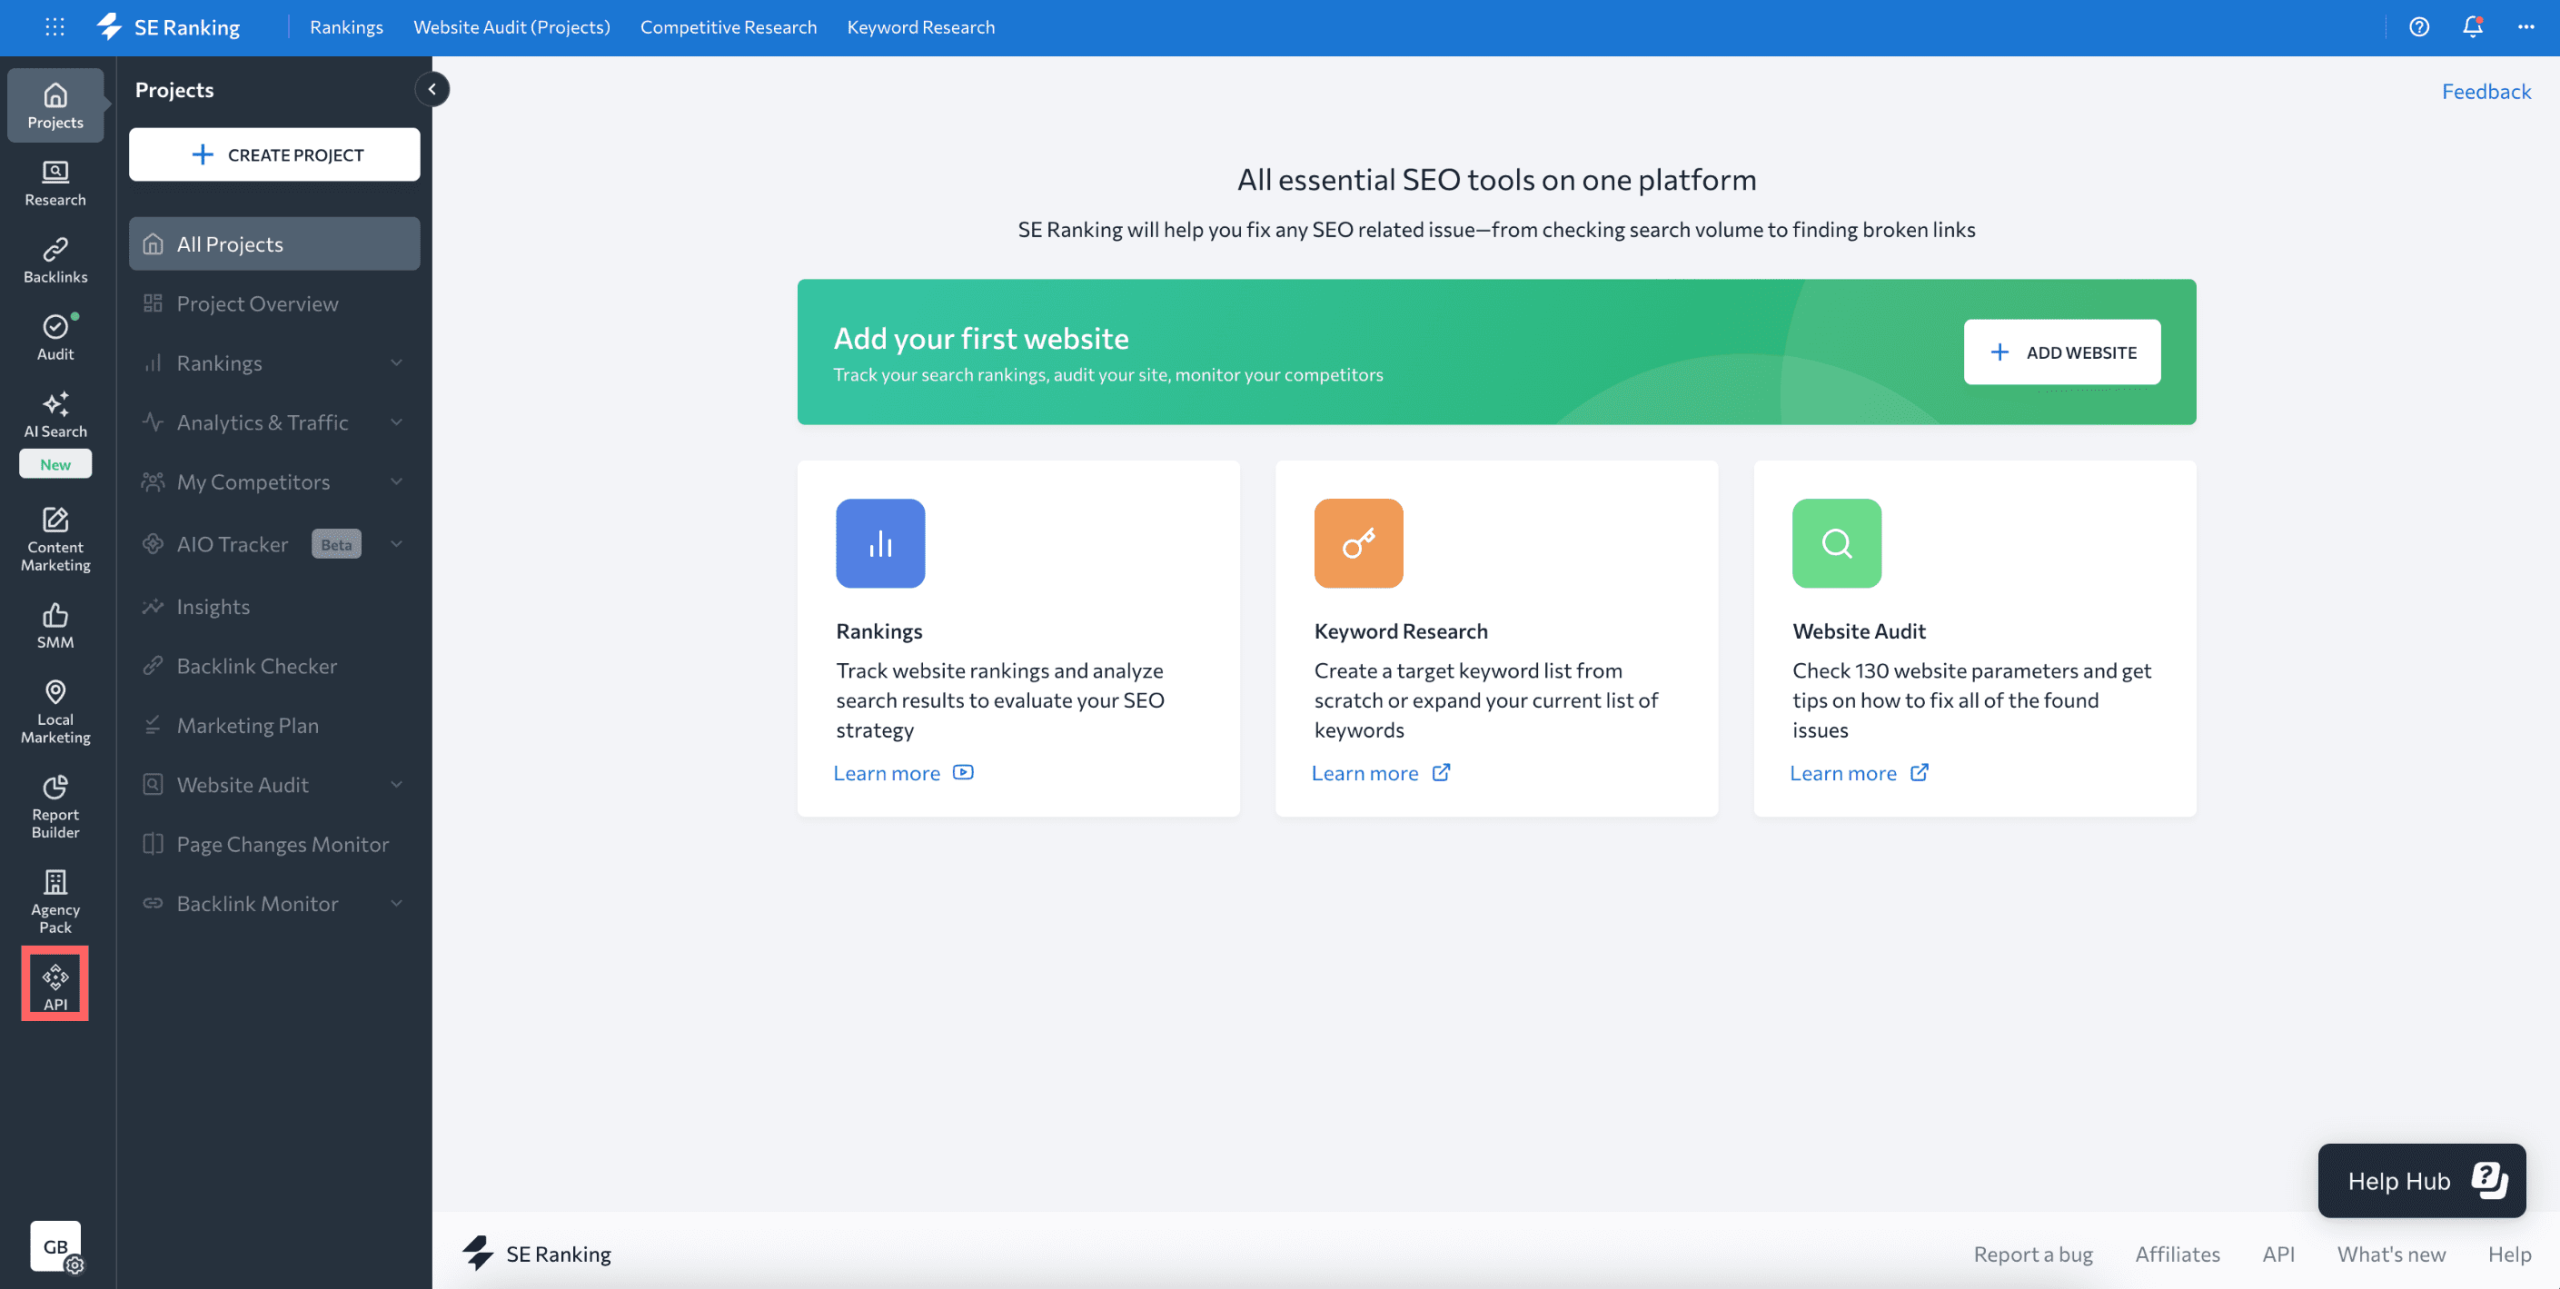Open the Audit tool from the sidebar
The image size is (2560, 1289).
click(x=55, y=337)
